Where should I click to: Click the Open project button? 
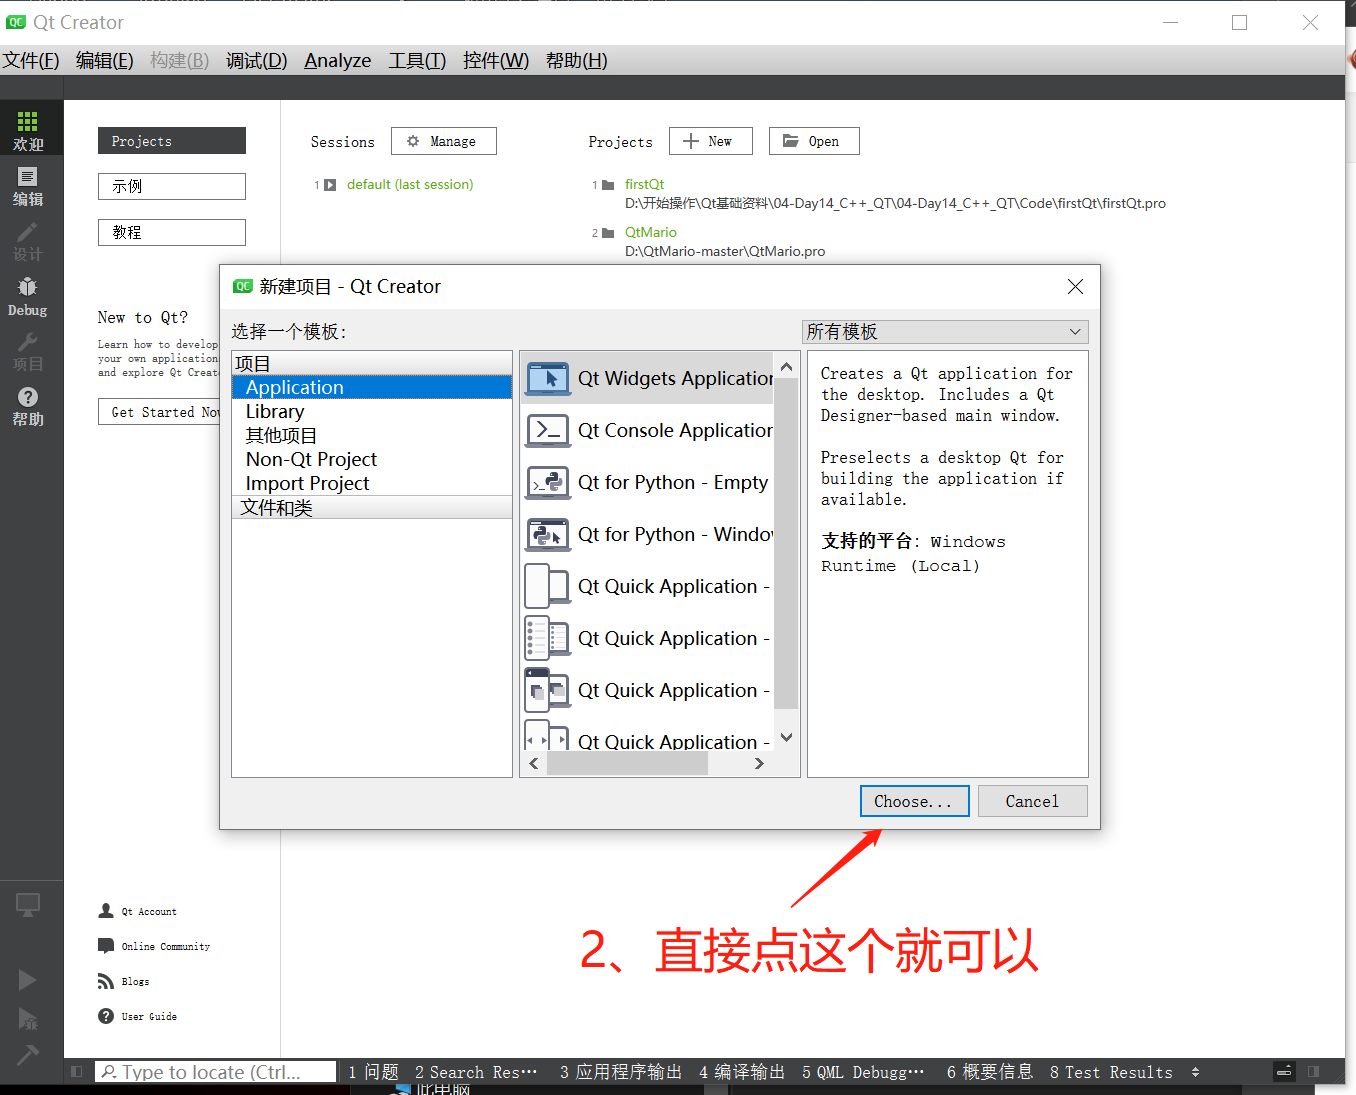[814, 141]
